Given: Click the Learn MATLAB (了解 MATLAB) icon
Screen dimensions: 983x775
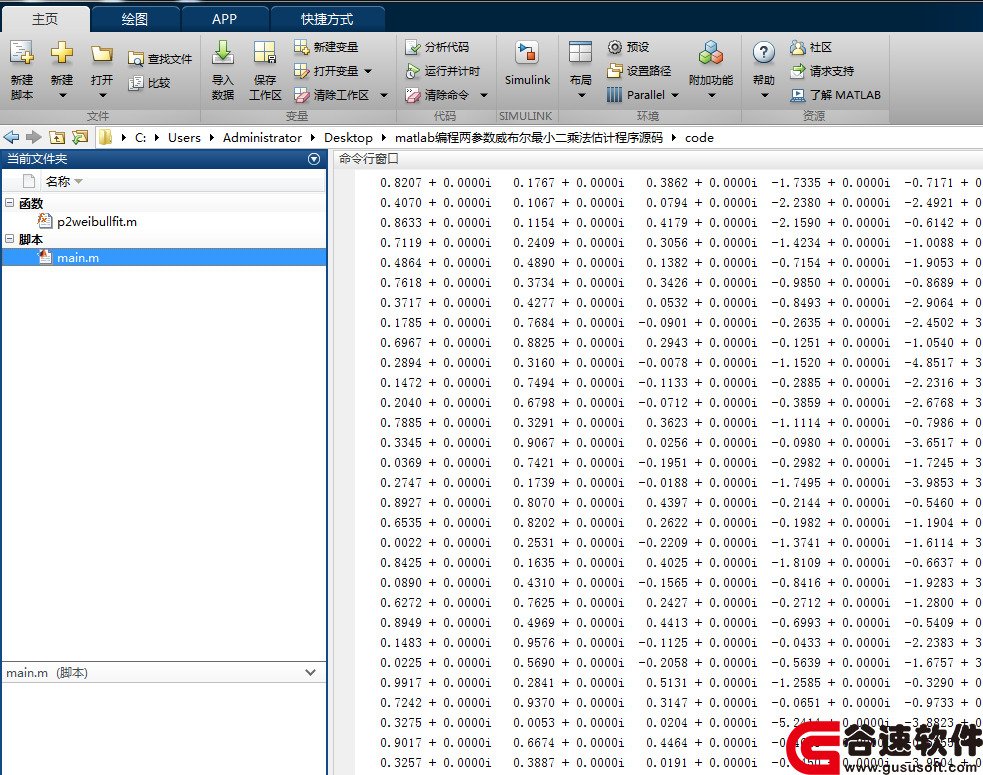Looking at the screenshot, I should (x=797, y=95).
